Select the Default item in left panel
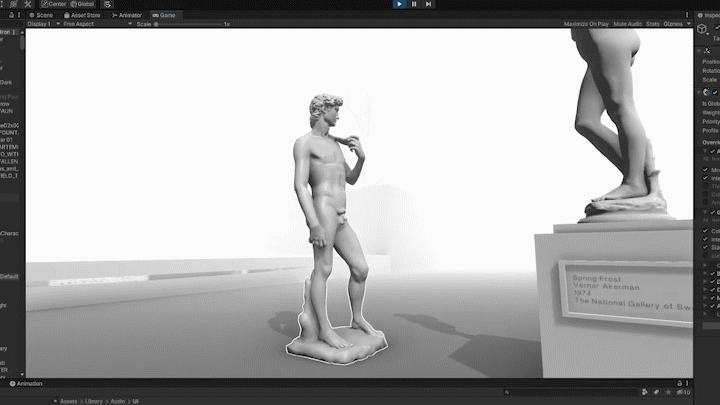The height and width of the screenshot is (405, 720). click(9, 276)
